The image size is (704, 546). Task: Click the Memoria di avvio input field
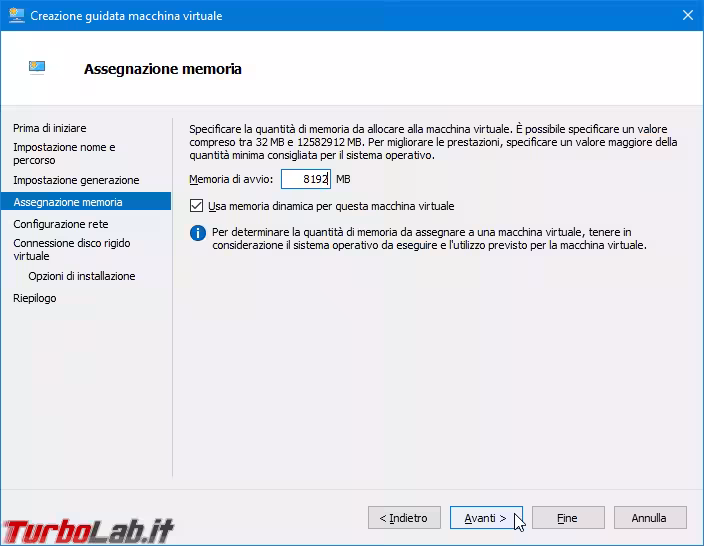tap(305, 179)
